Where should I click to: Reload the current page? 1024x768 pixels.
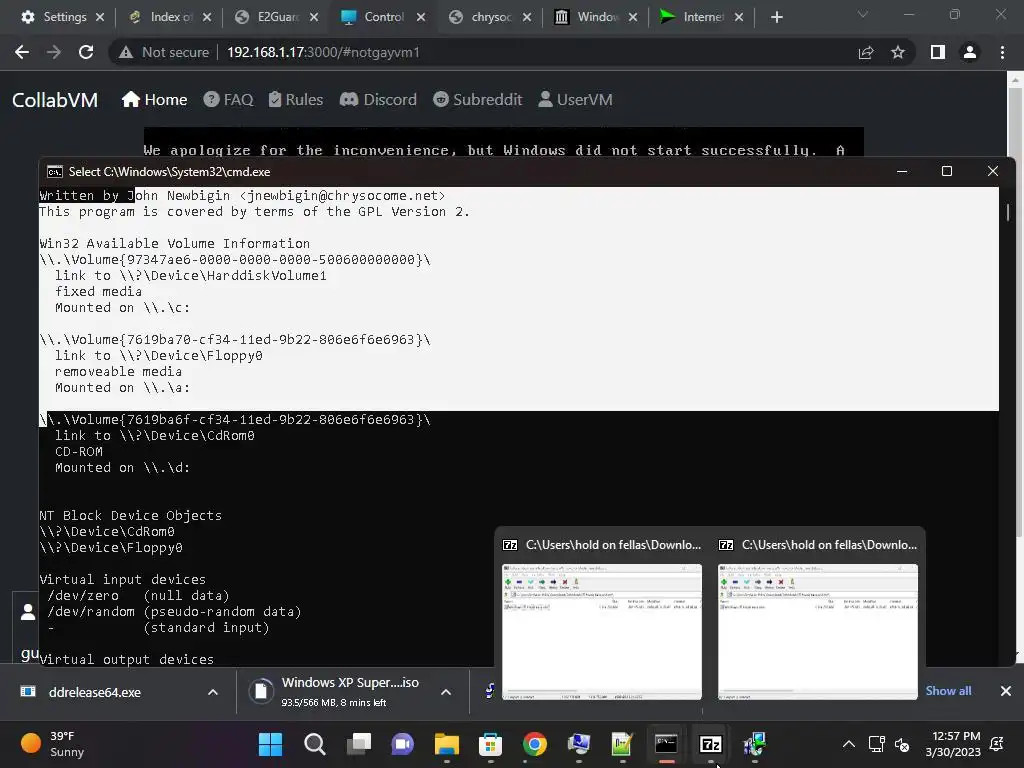86,52
